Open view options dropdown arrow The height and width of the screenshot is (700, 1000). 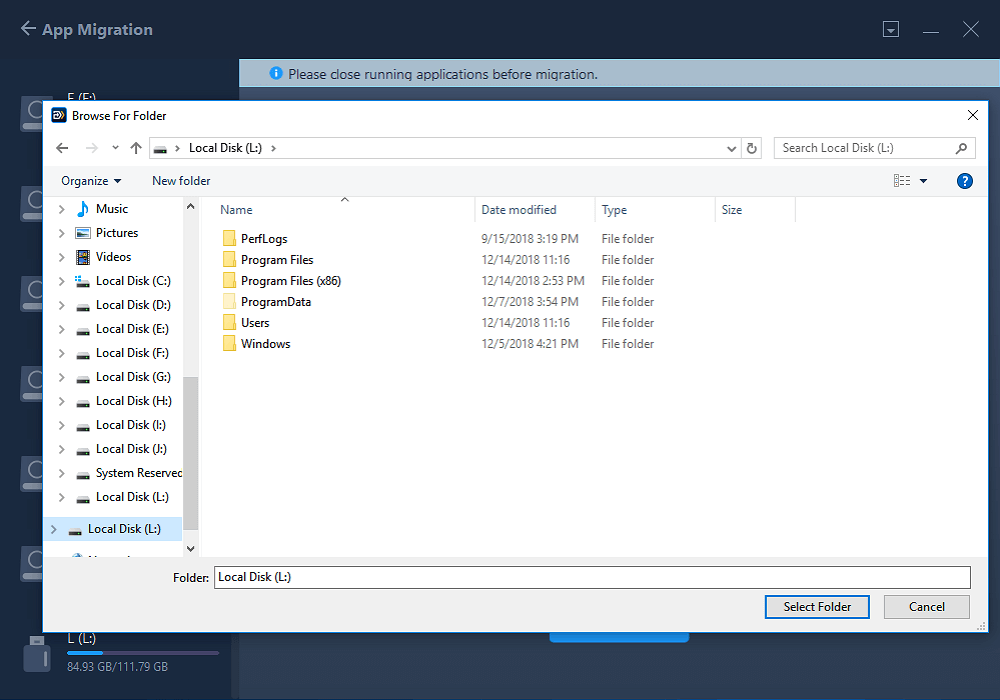(923, 181)
